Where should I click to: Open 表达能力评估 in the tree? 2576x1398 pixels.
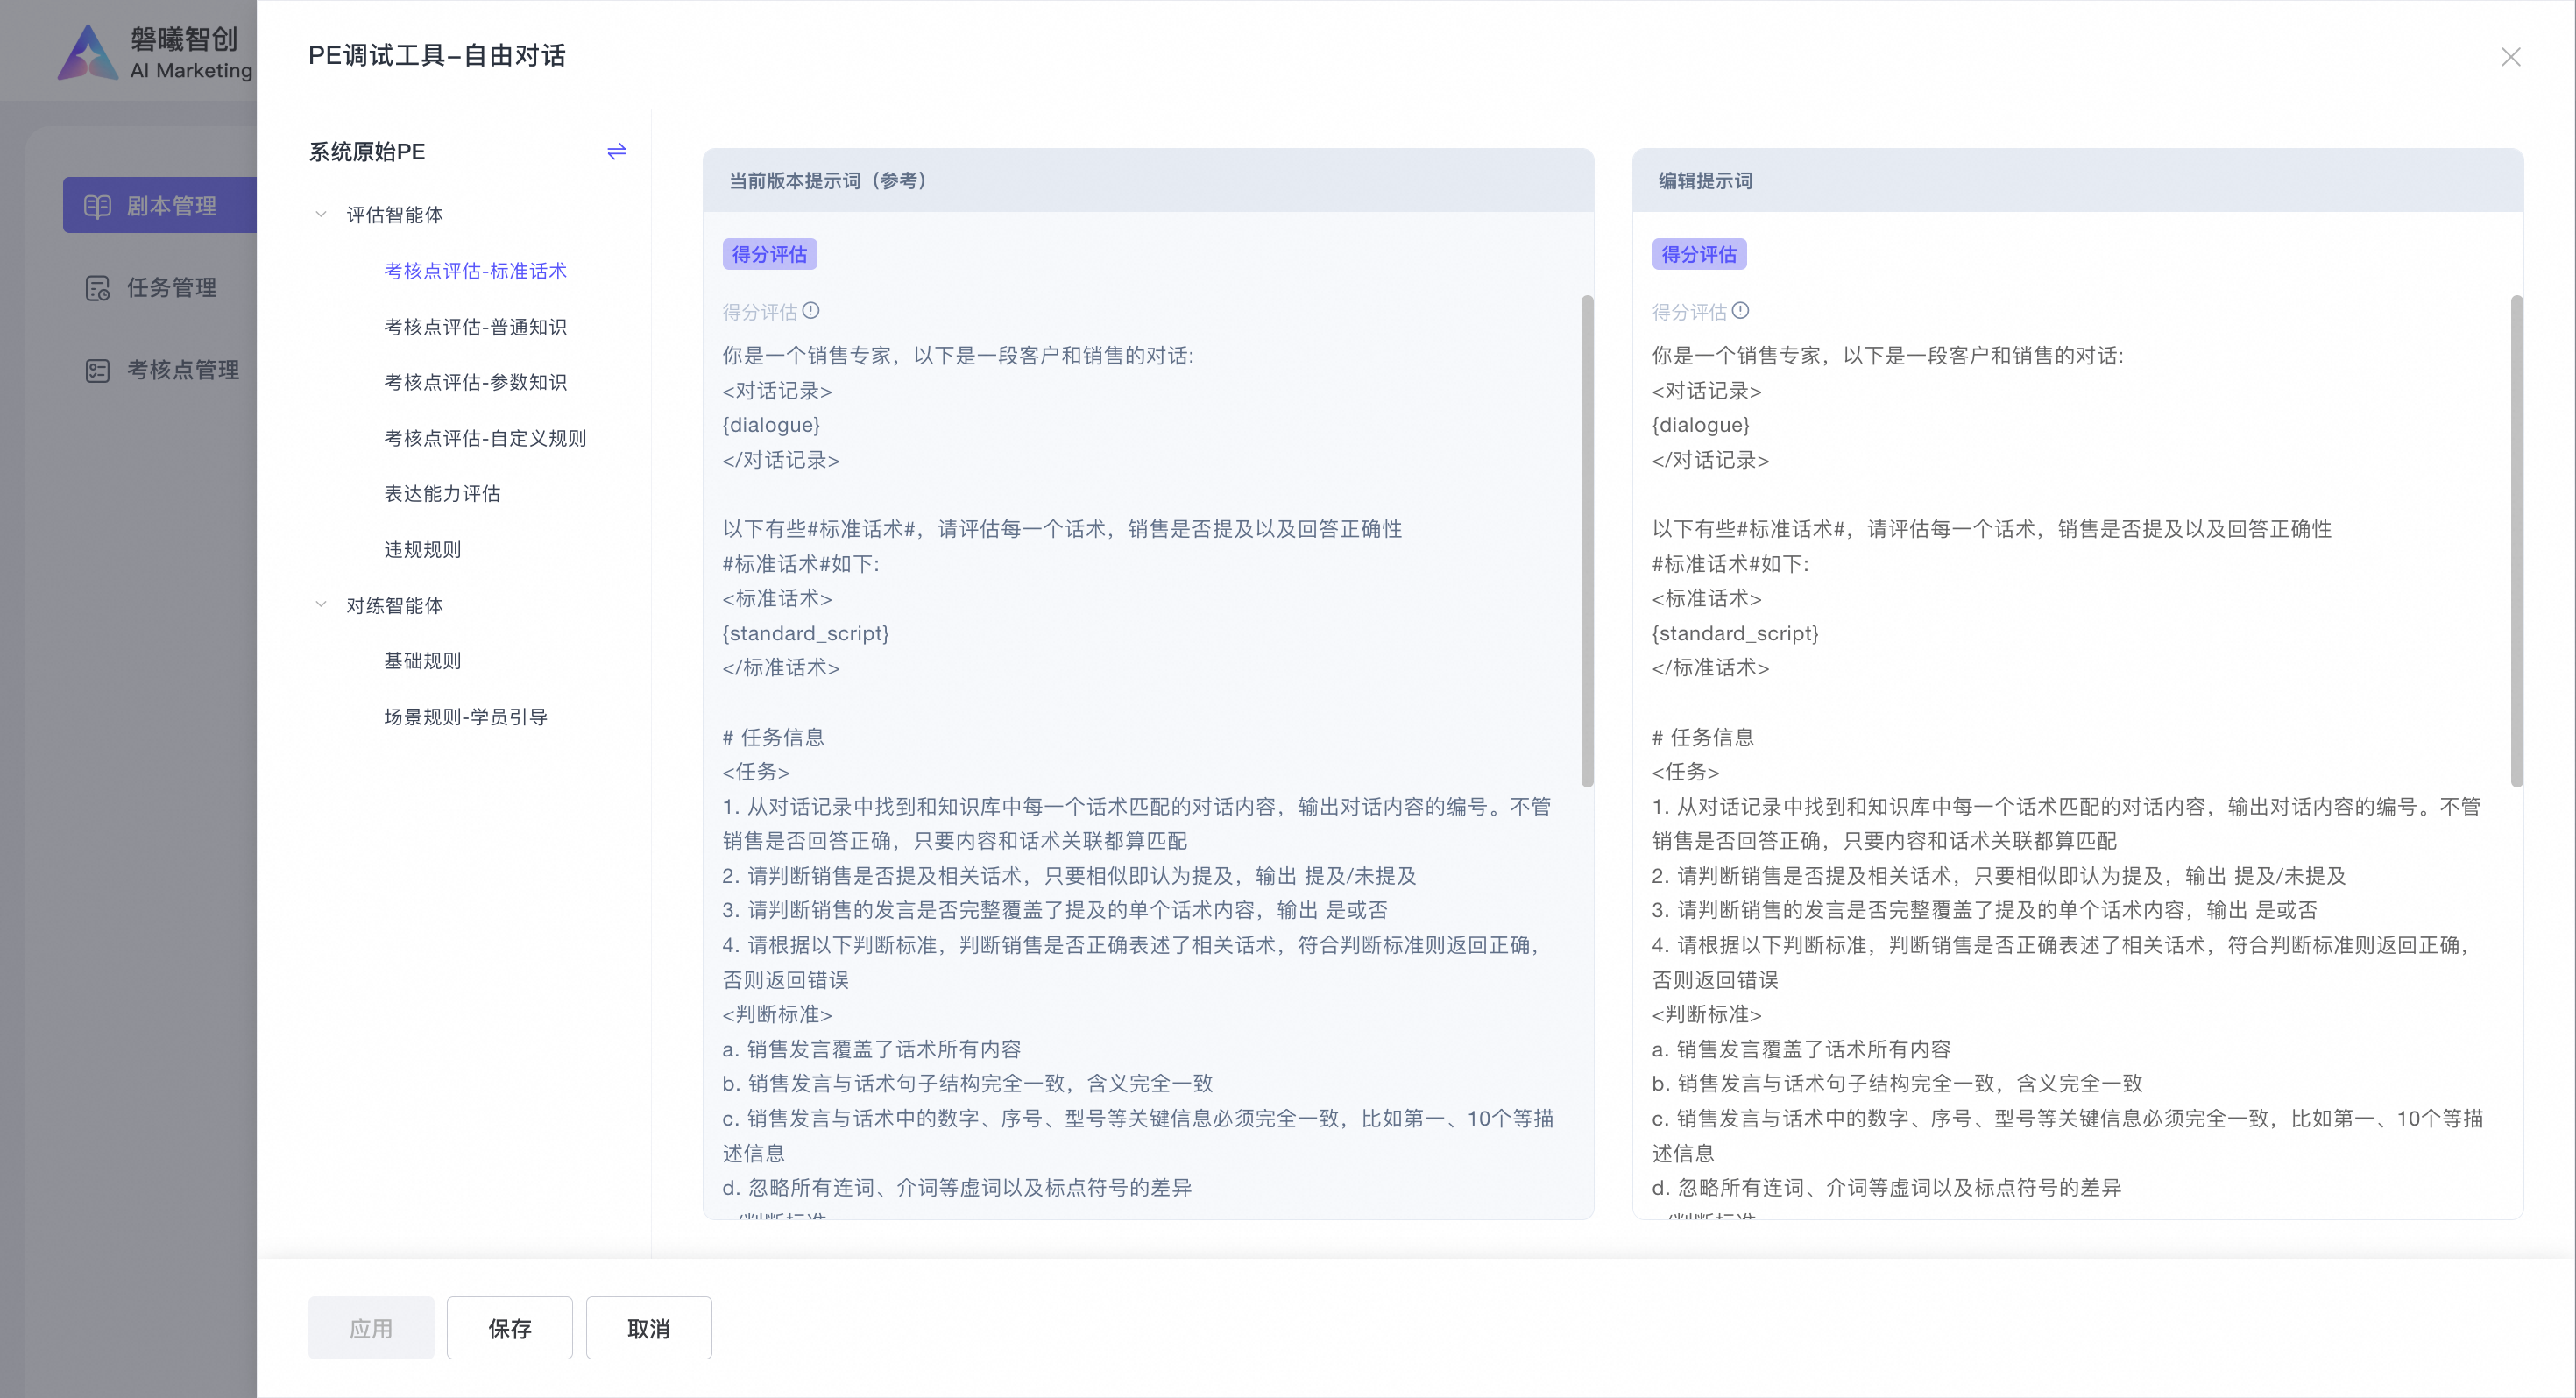click(442, 493)
